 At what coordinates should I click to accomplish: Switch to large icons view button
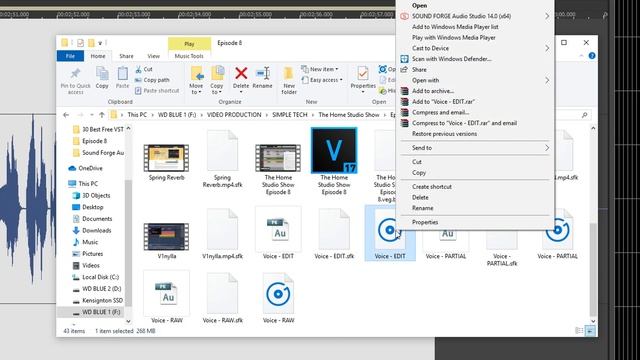click(590, 331)
